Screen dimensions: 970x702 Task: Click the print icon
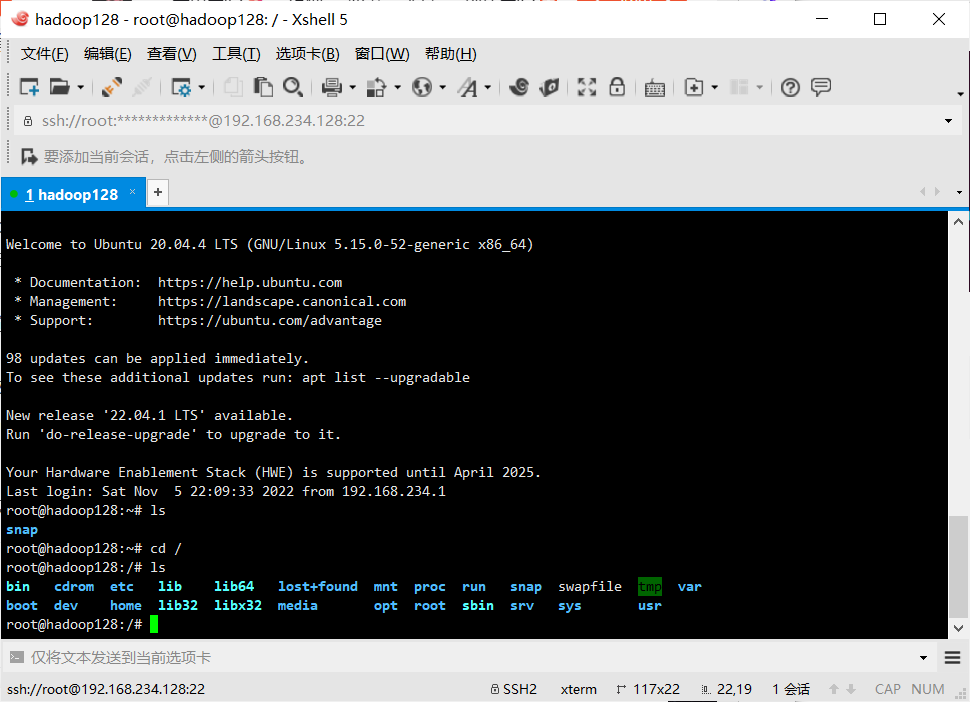point(332,87)
